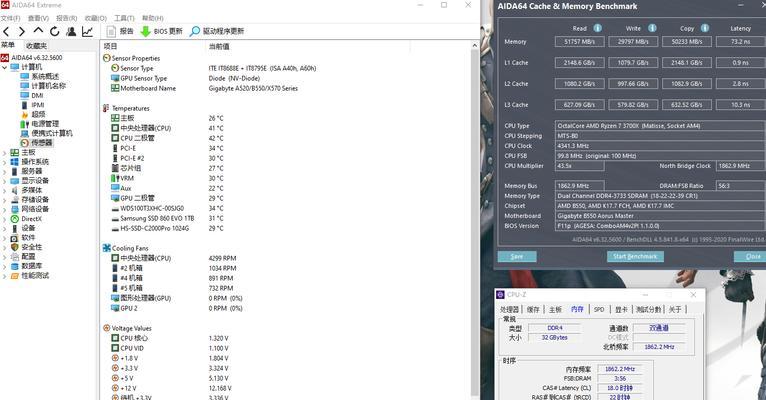Expand the 网络设备 tree node
766x400 pixels.
5,210
